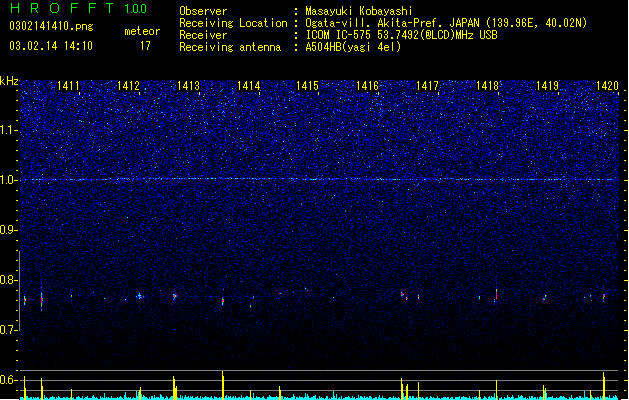Click the 1413 time label
629x400 pixels.
[x=188, y=85]
